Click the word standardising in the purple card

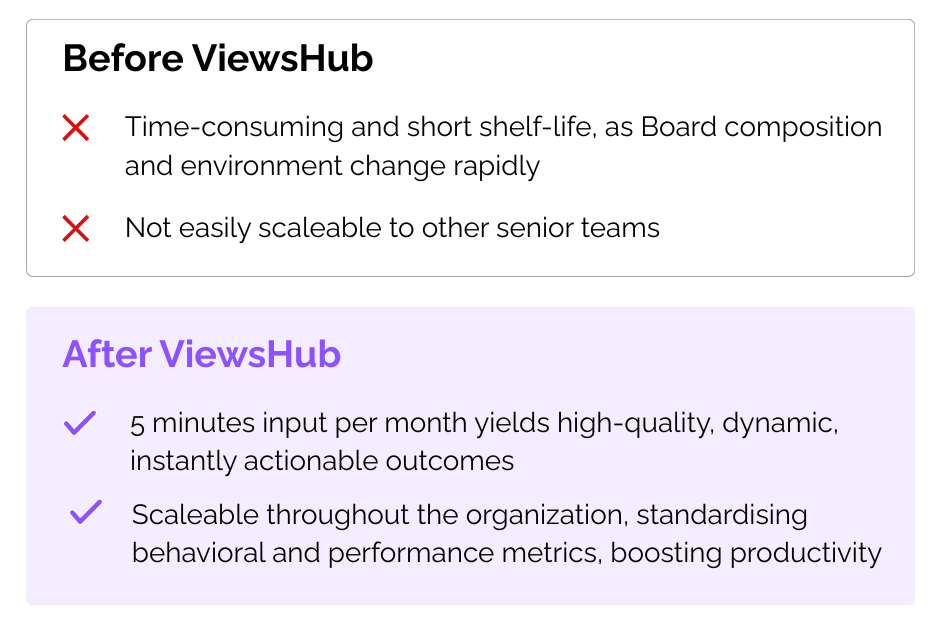coord(722,515)
